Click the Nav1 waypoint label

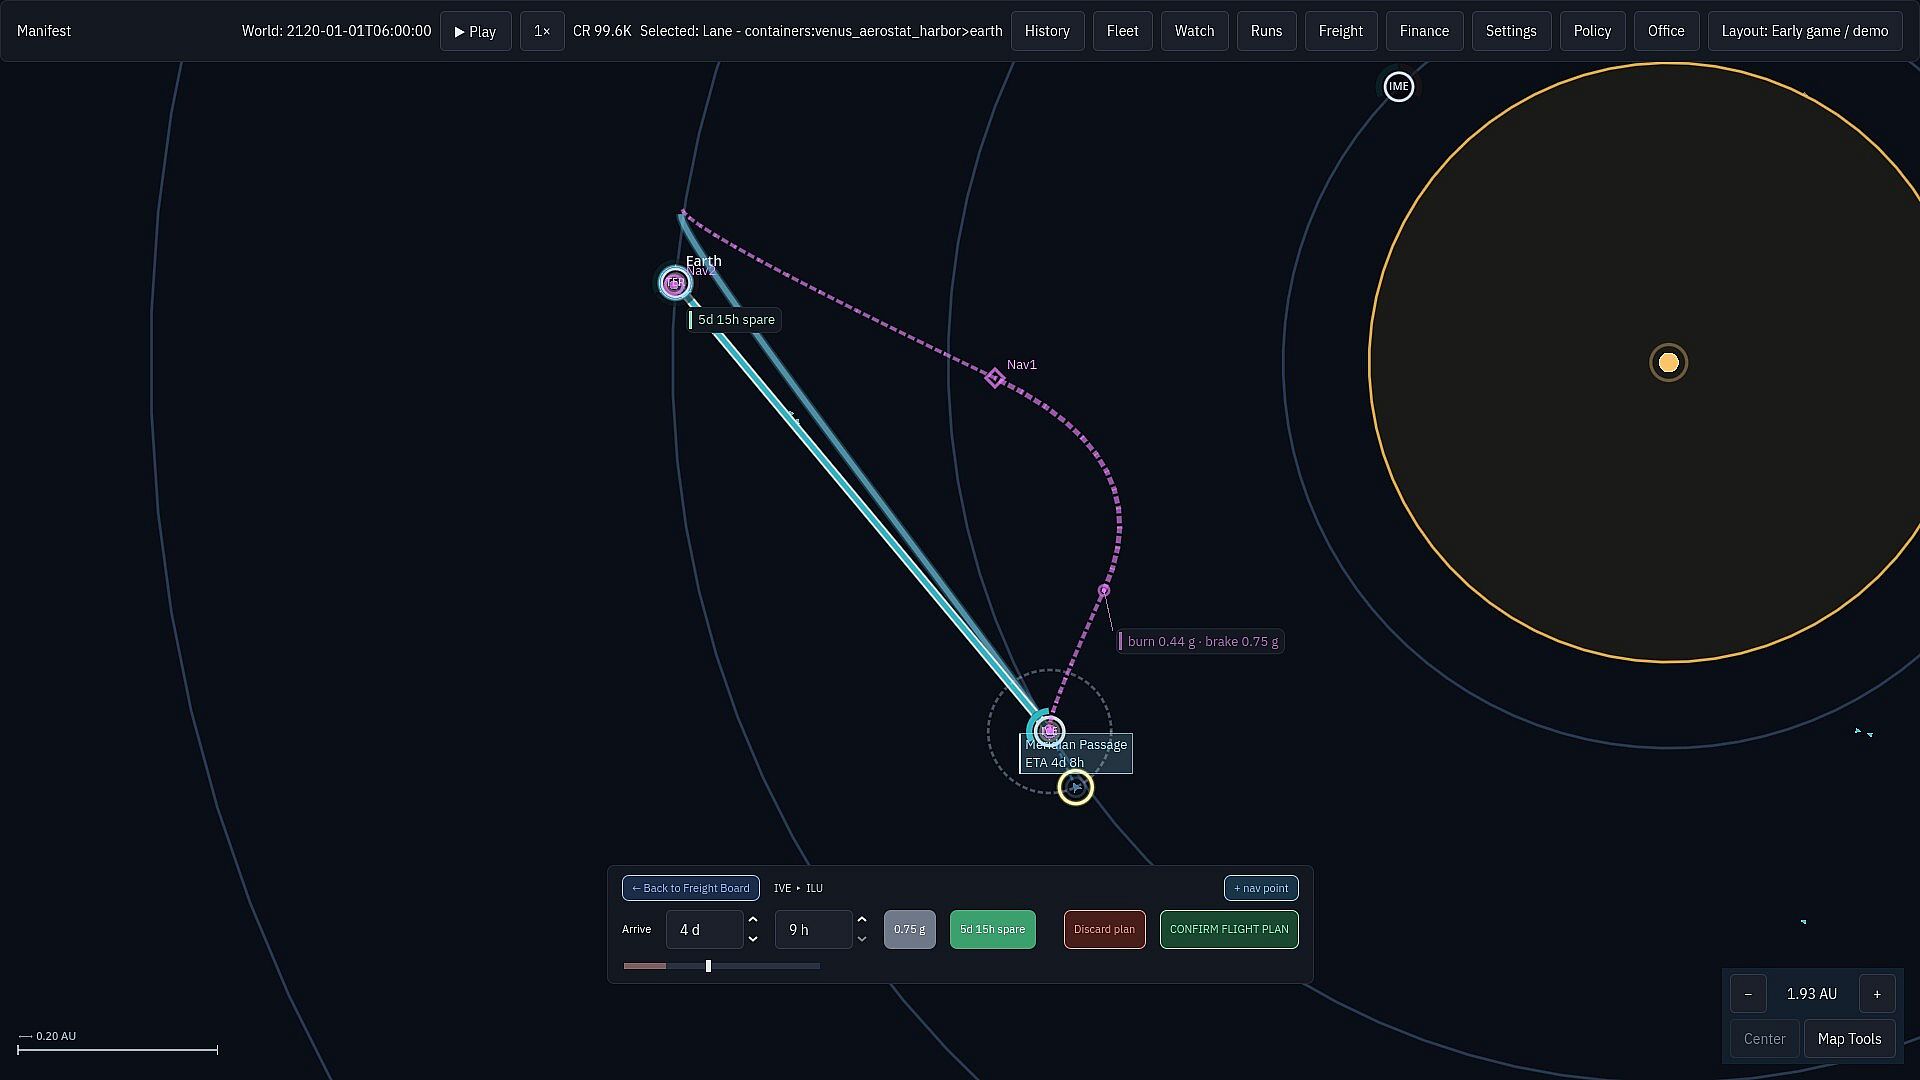pos(1022,365)
